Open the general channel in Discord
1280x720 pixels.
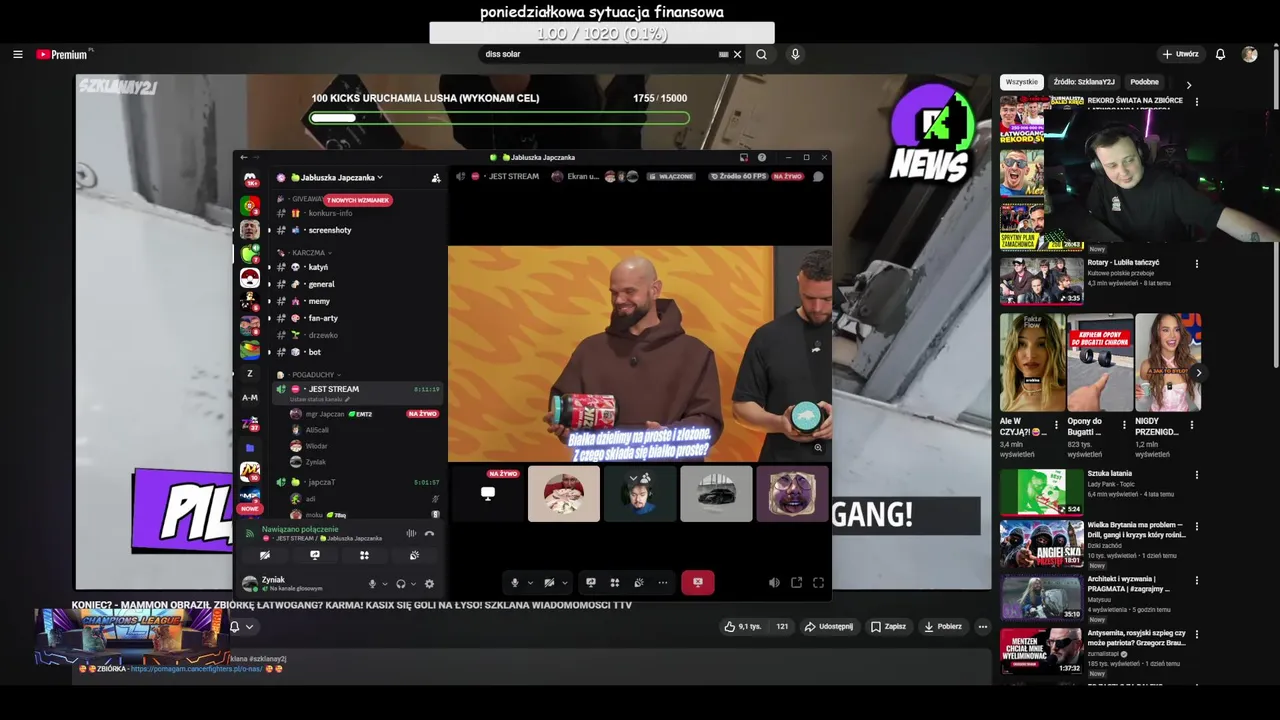[x=321, y=284]
